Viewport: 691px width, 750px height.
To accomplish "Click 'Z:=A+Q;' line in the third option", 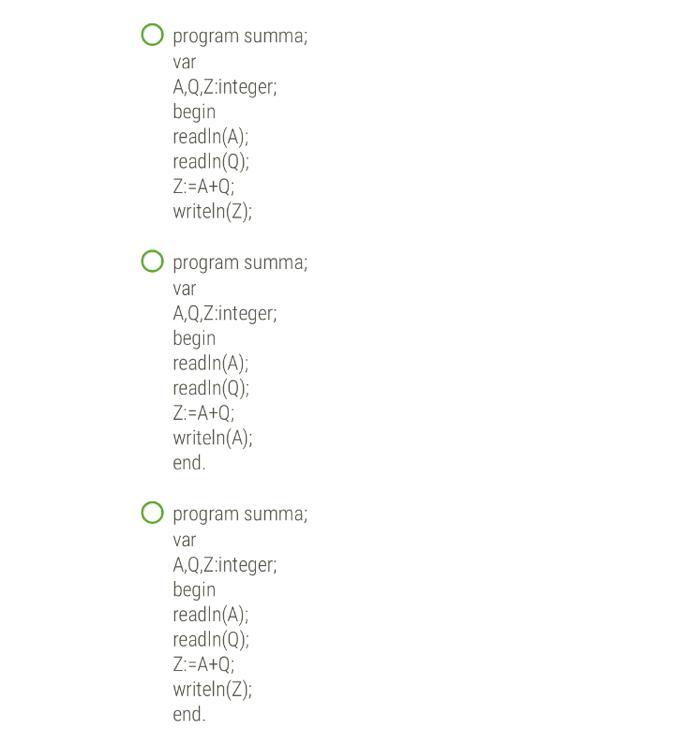I will (204, 665).
